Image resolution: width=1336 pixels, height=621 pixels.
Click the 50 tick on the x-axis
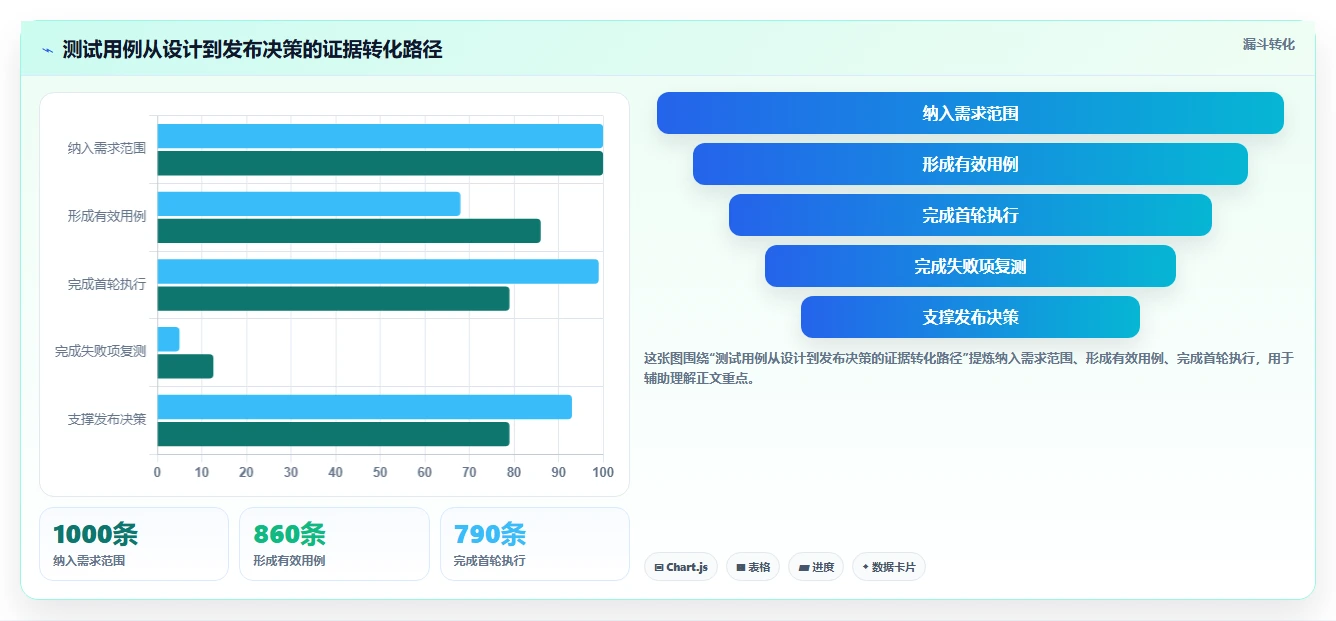pos(380,472)
